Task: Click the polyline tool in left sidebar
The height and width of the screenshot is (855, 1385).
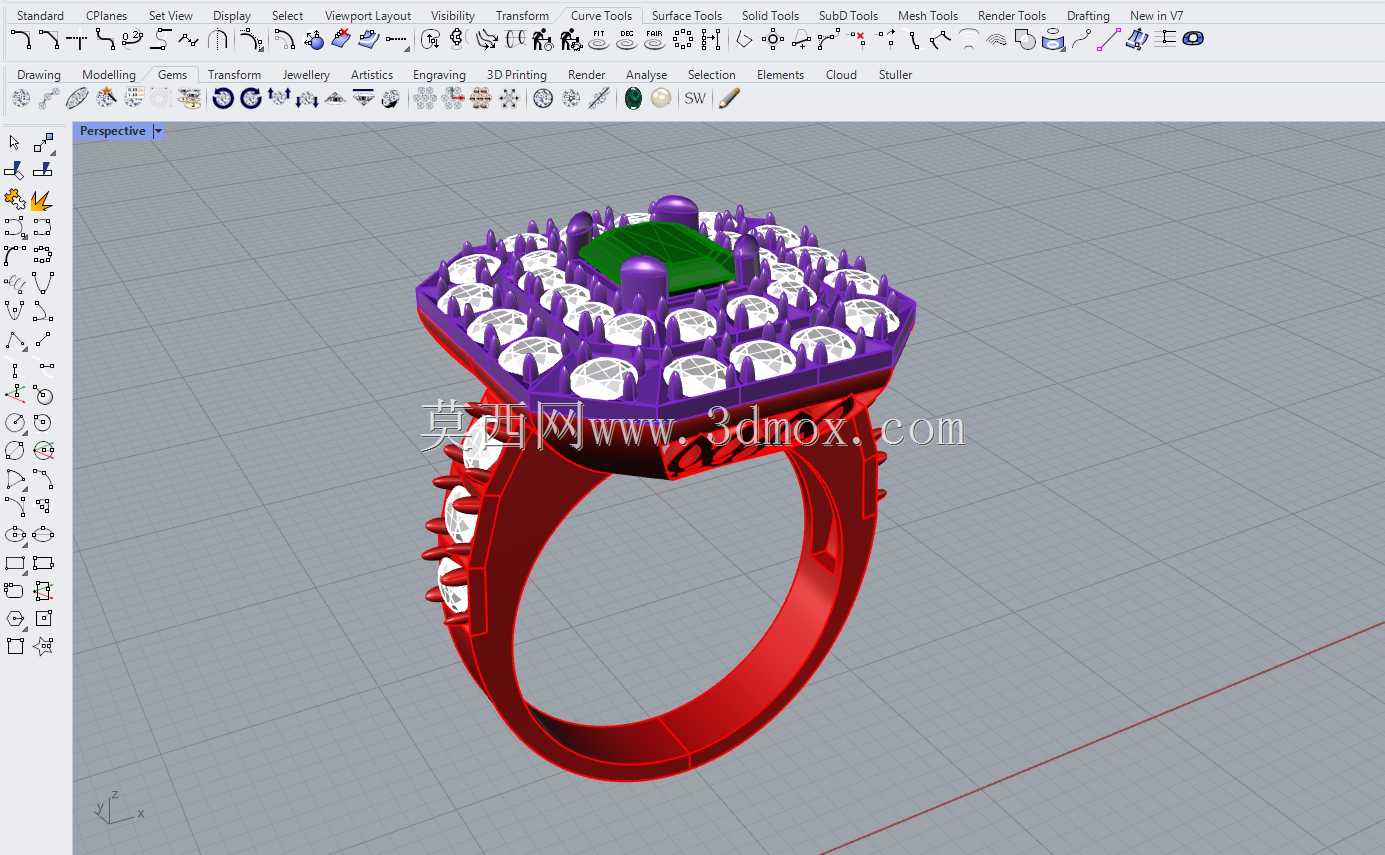Action: coord(14,339)
